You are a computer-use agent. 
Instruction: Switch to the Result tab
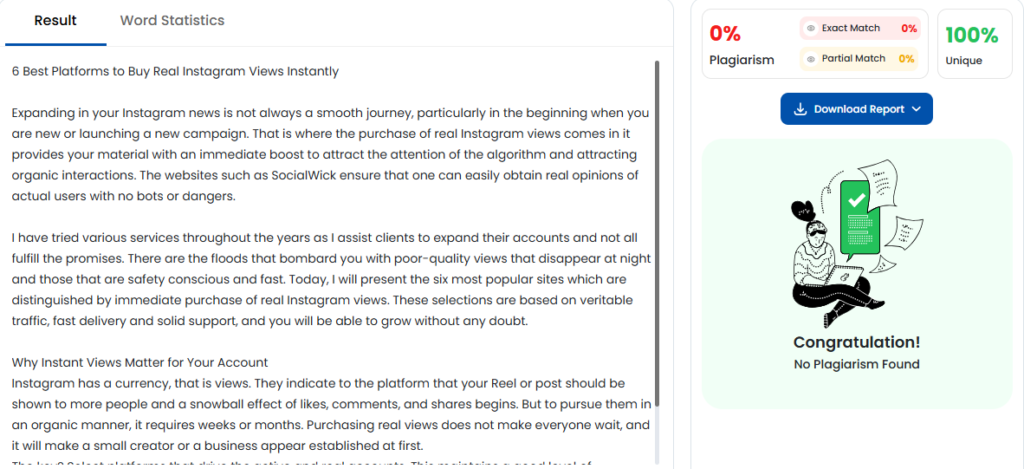point(55,21)
